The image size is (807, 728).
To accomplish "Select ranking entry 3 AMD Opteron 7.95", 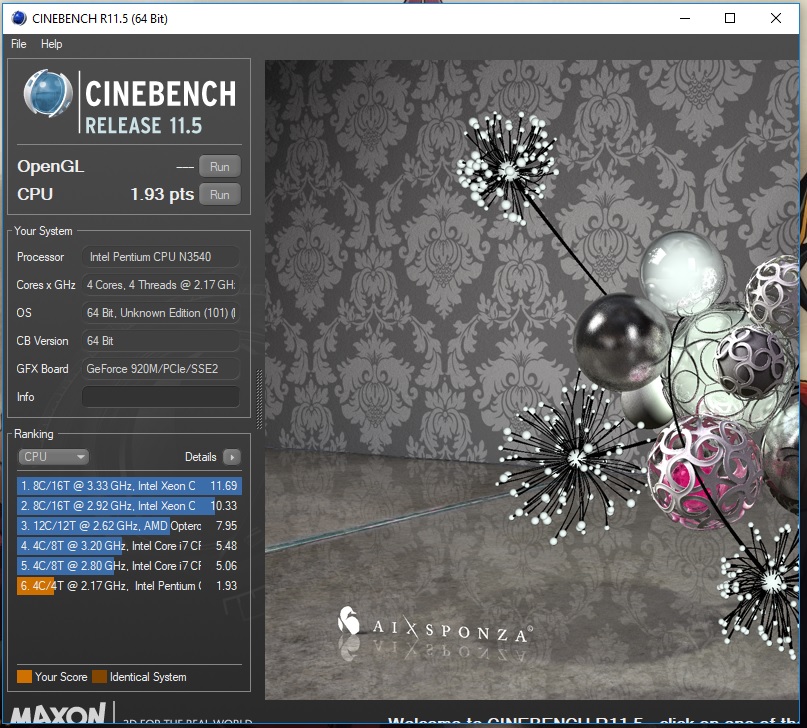I will [x=129, y=526].
